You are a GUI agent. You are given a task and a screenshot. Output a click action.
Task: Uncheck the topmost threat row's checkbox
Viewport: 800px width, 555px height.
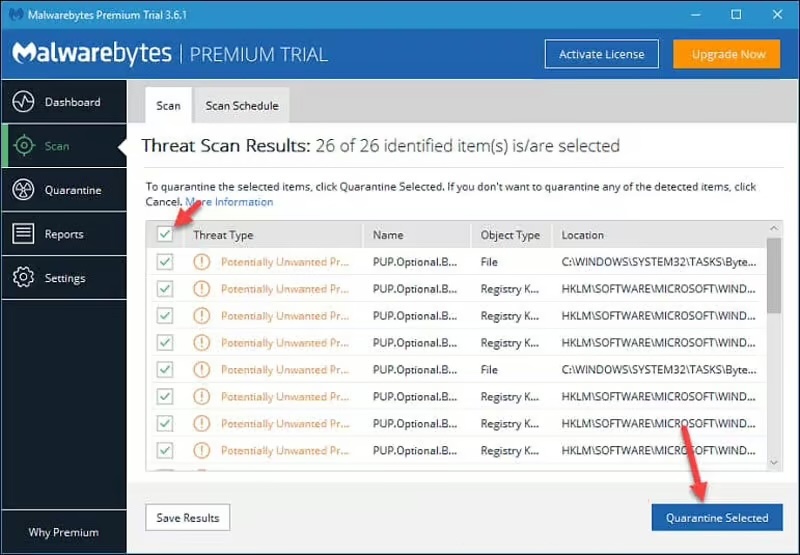pyautogui.click(x=165, y=262)
